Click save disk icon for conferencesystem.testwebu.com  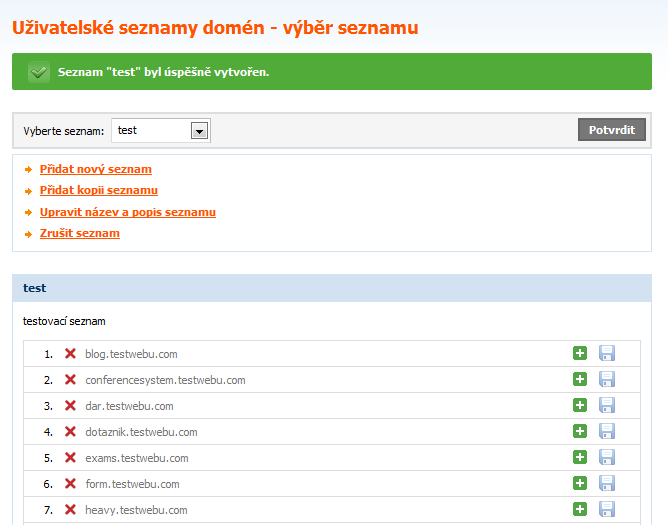click(x=607, y=379)
